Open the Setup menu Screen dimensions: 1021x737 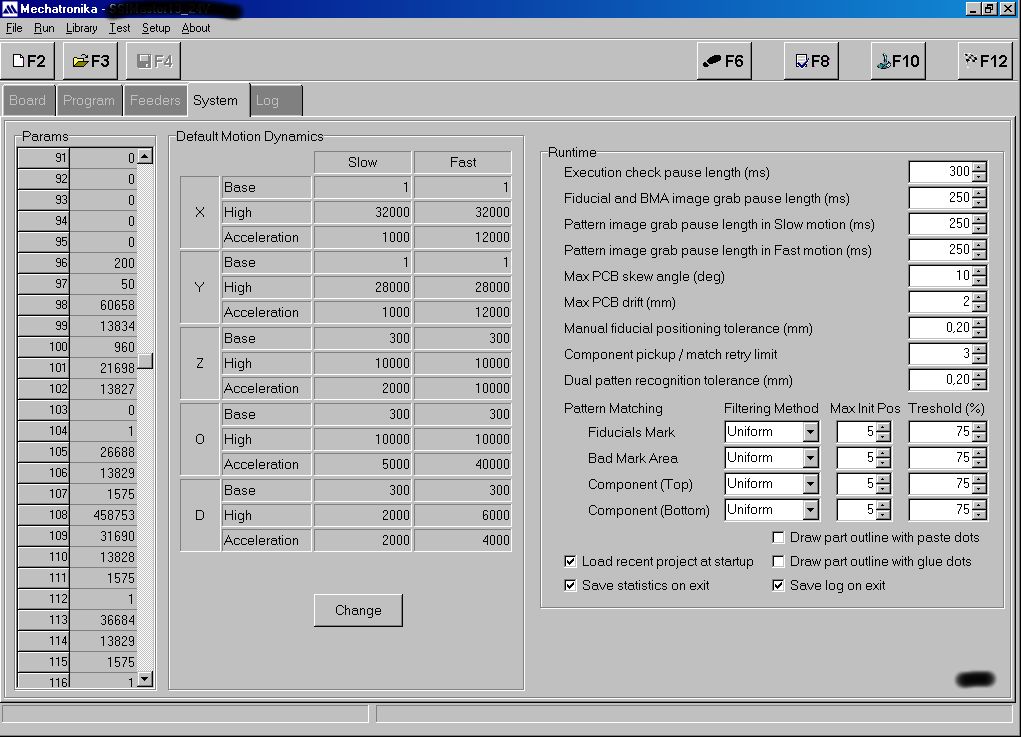tap(156, 28)
